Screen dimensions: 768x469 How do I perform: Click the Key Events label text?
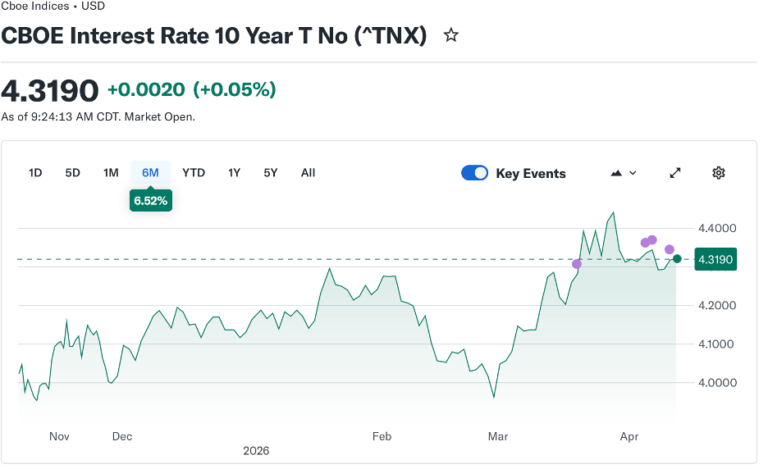tap(530, 173)
